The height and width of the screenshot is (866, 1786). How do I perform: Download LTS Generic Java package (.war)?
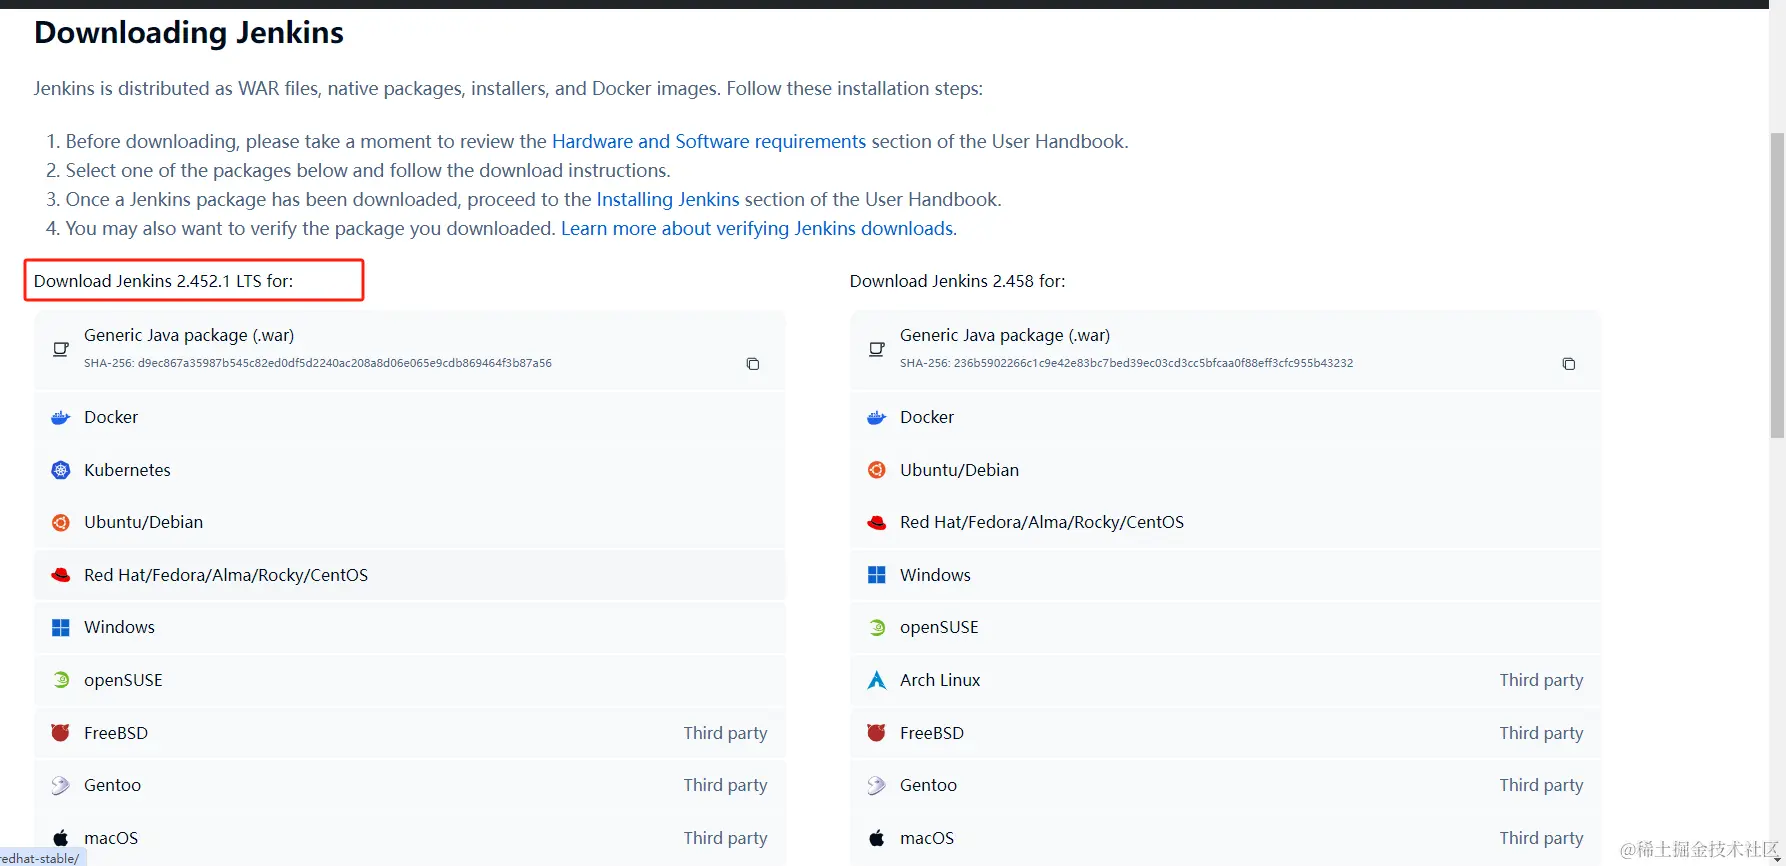coord(410,349)
